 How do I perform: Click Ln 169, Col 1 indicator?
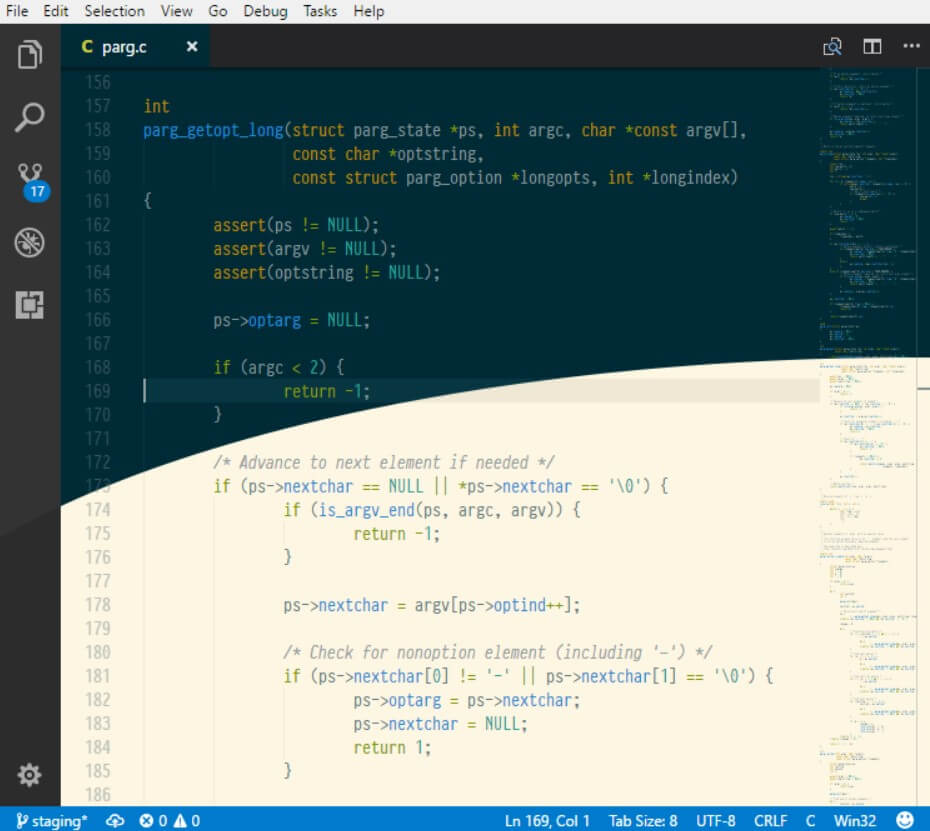pos(547,820)
